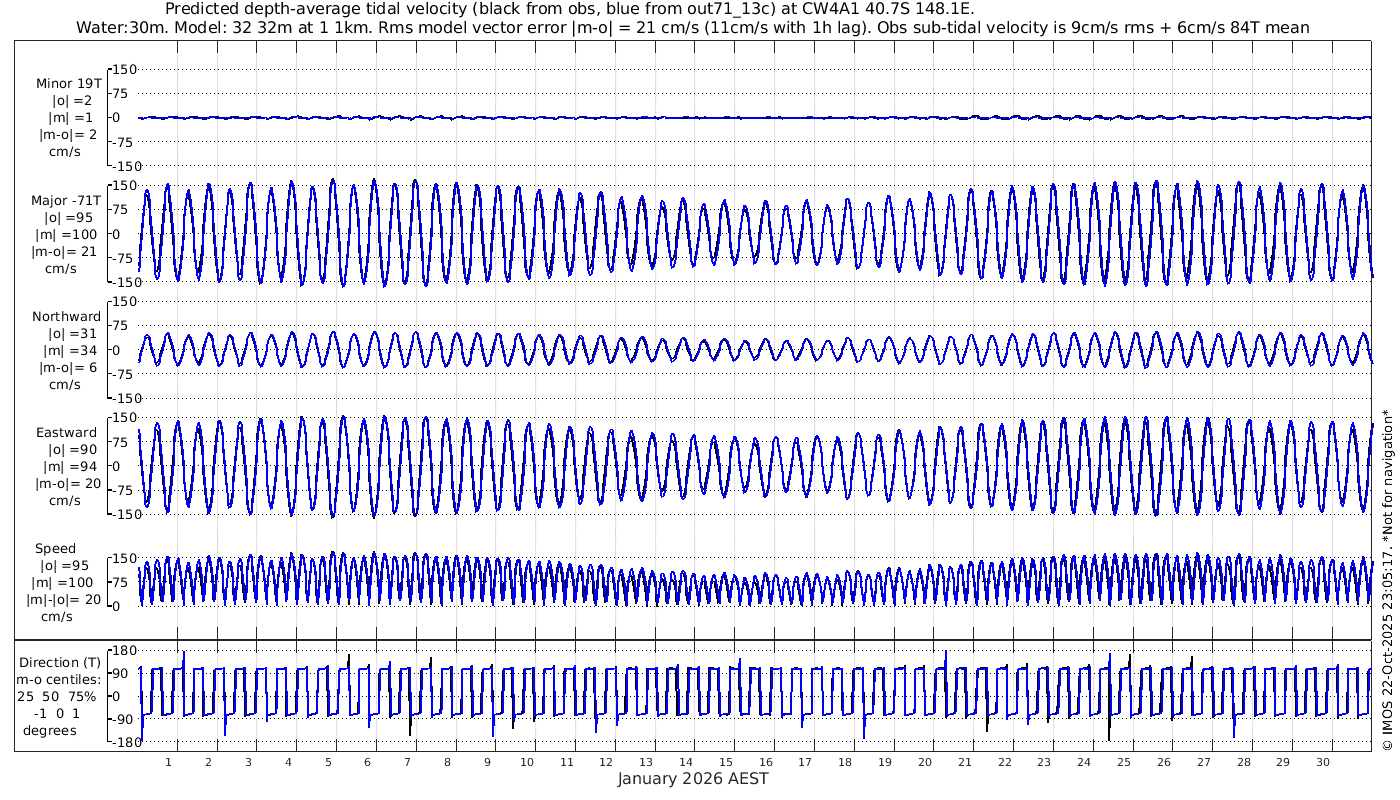
Task: Click the '180' tick on Direction axis
Action: pos(125,650)
